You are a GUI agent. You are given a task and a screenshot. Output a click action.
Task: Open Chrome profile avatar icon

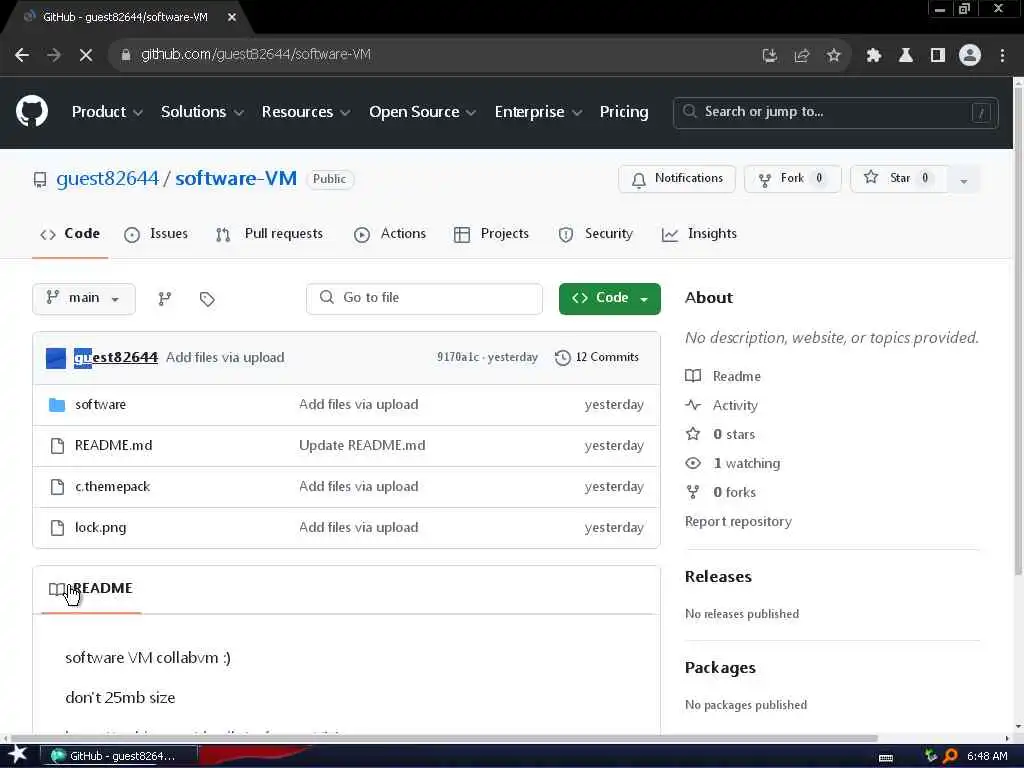coord(970,56)
